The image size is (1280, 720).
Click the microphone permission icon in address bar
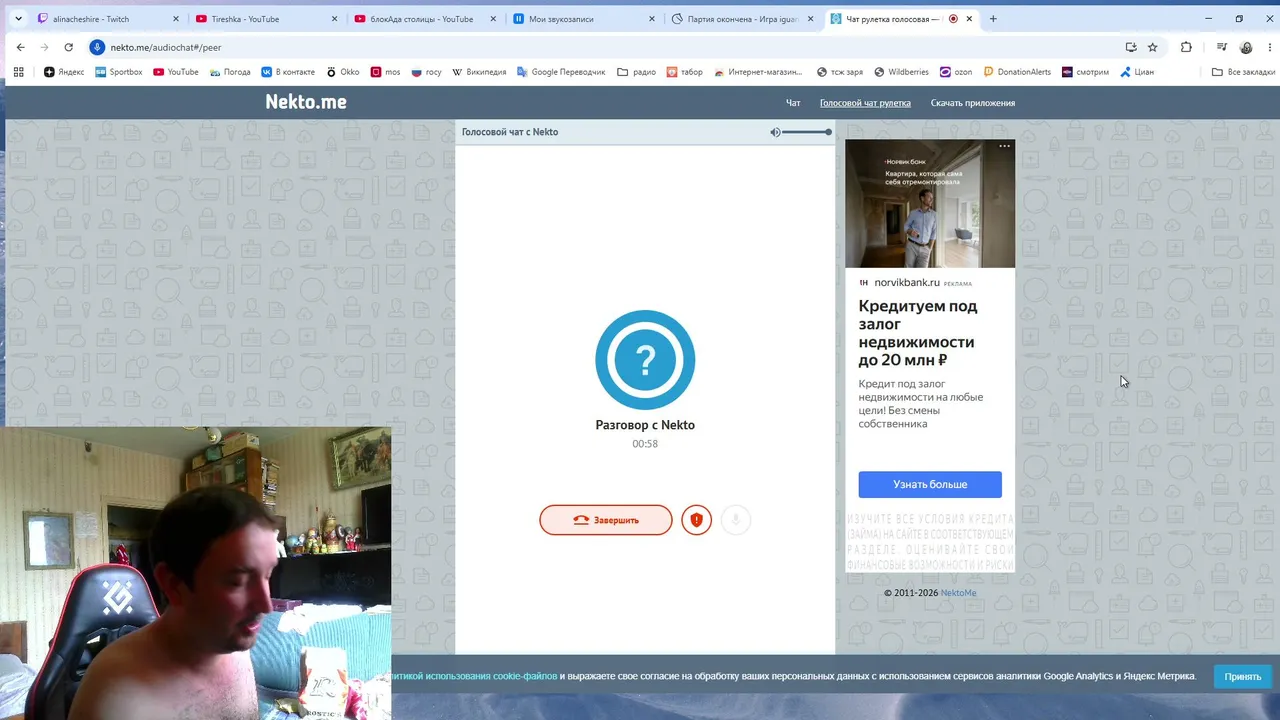coord(97,47)
